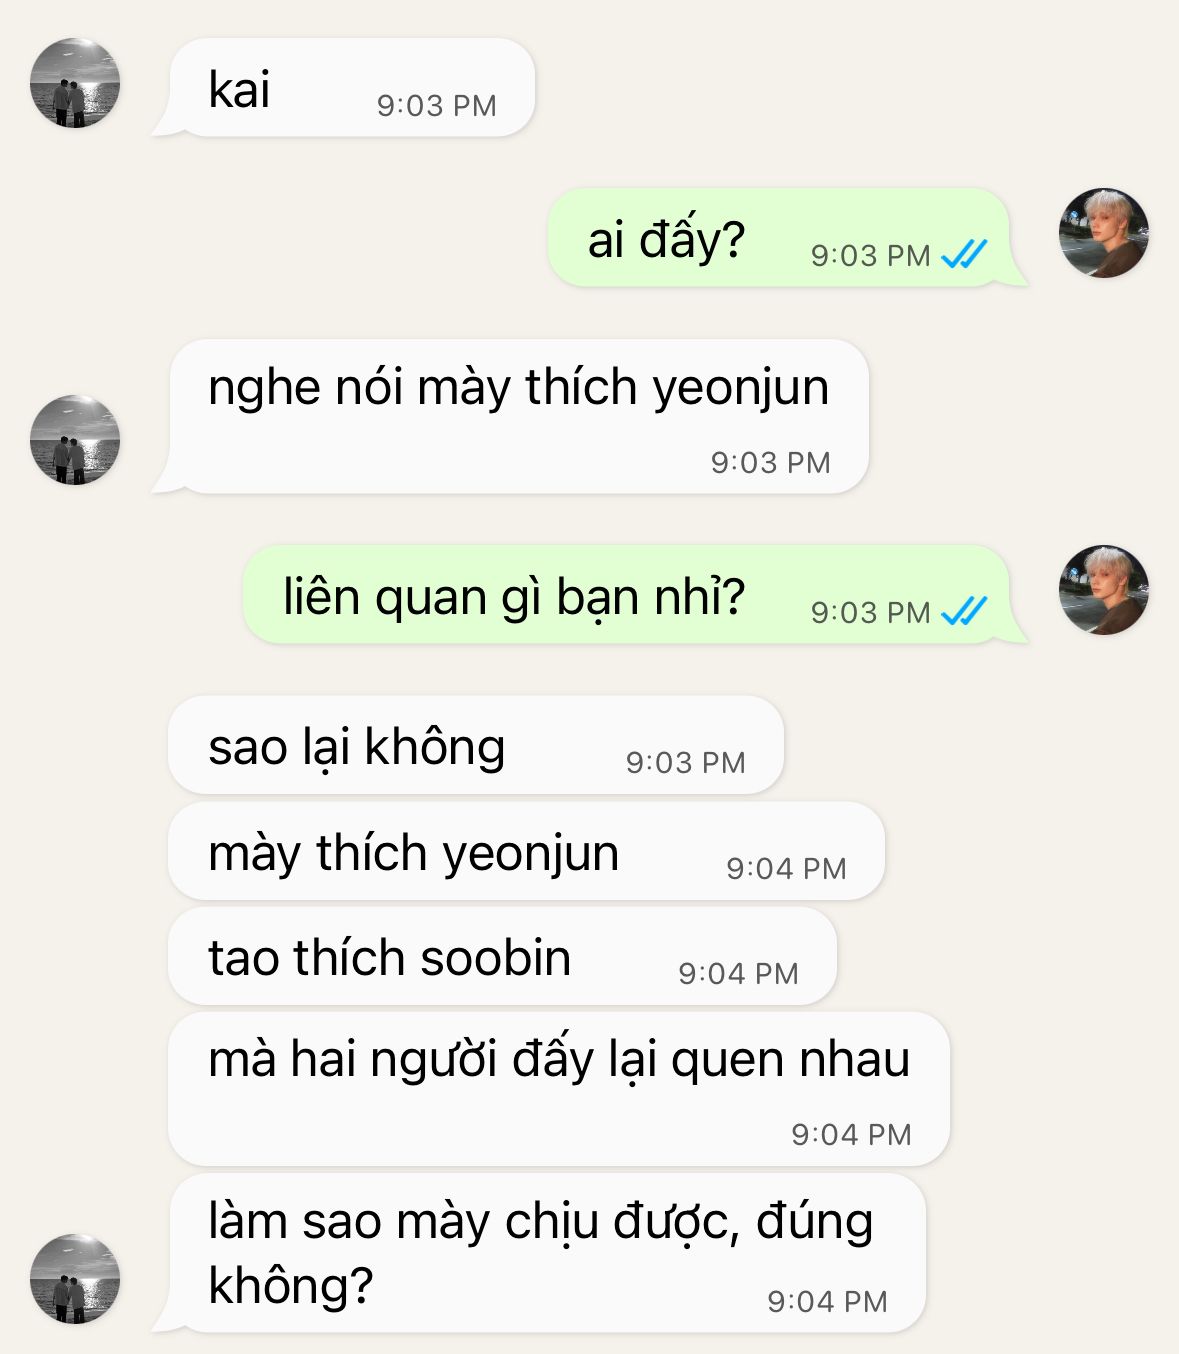1179x1354 pixels.
Task: Tap the sender avatar beside 'kai' message
Action: (75, 83)
